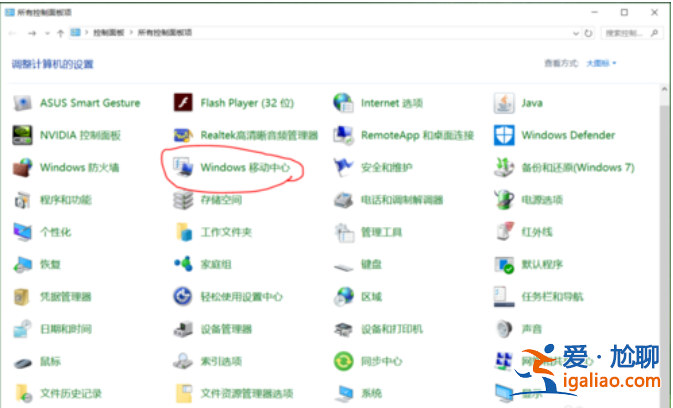The image size is (673, 408).
Task: Click the Internet 选项 globe icon
Action: (x=343, y=103)
